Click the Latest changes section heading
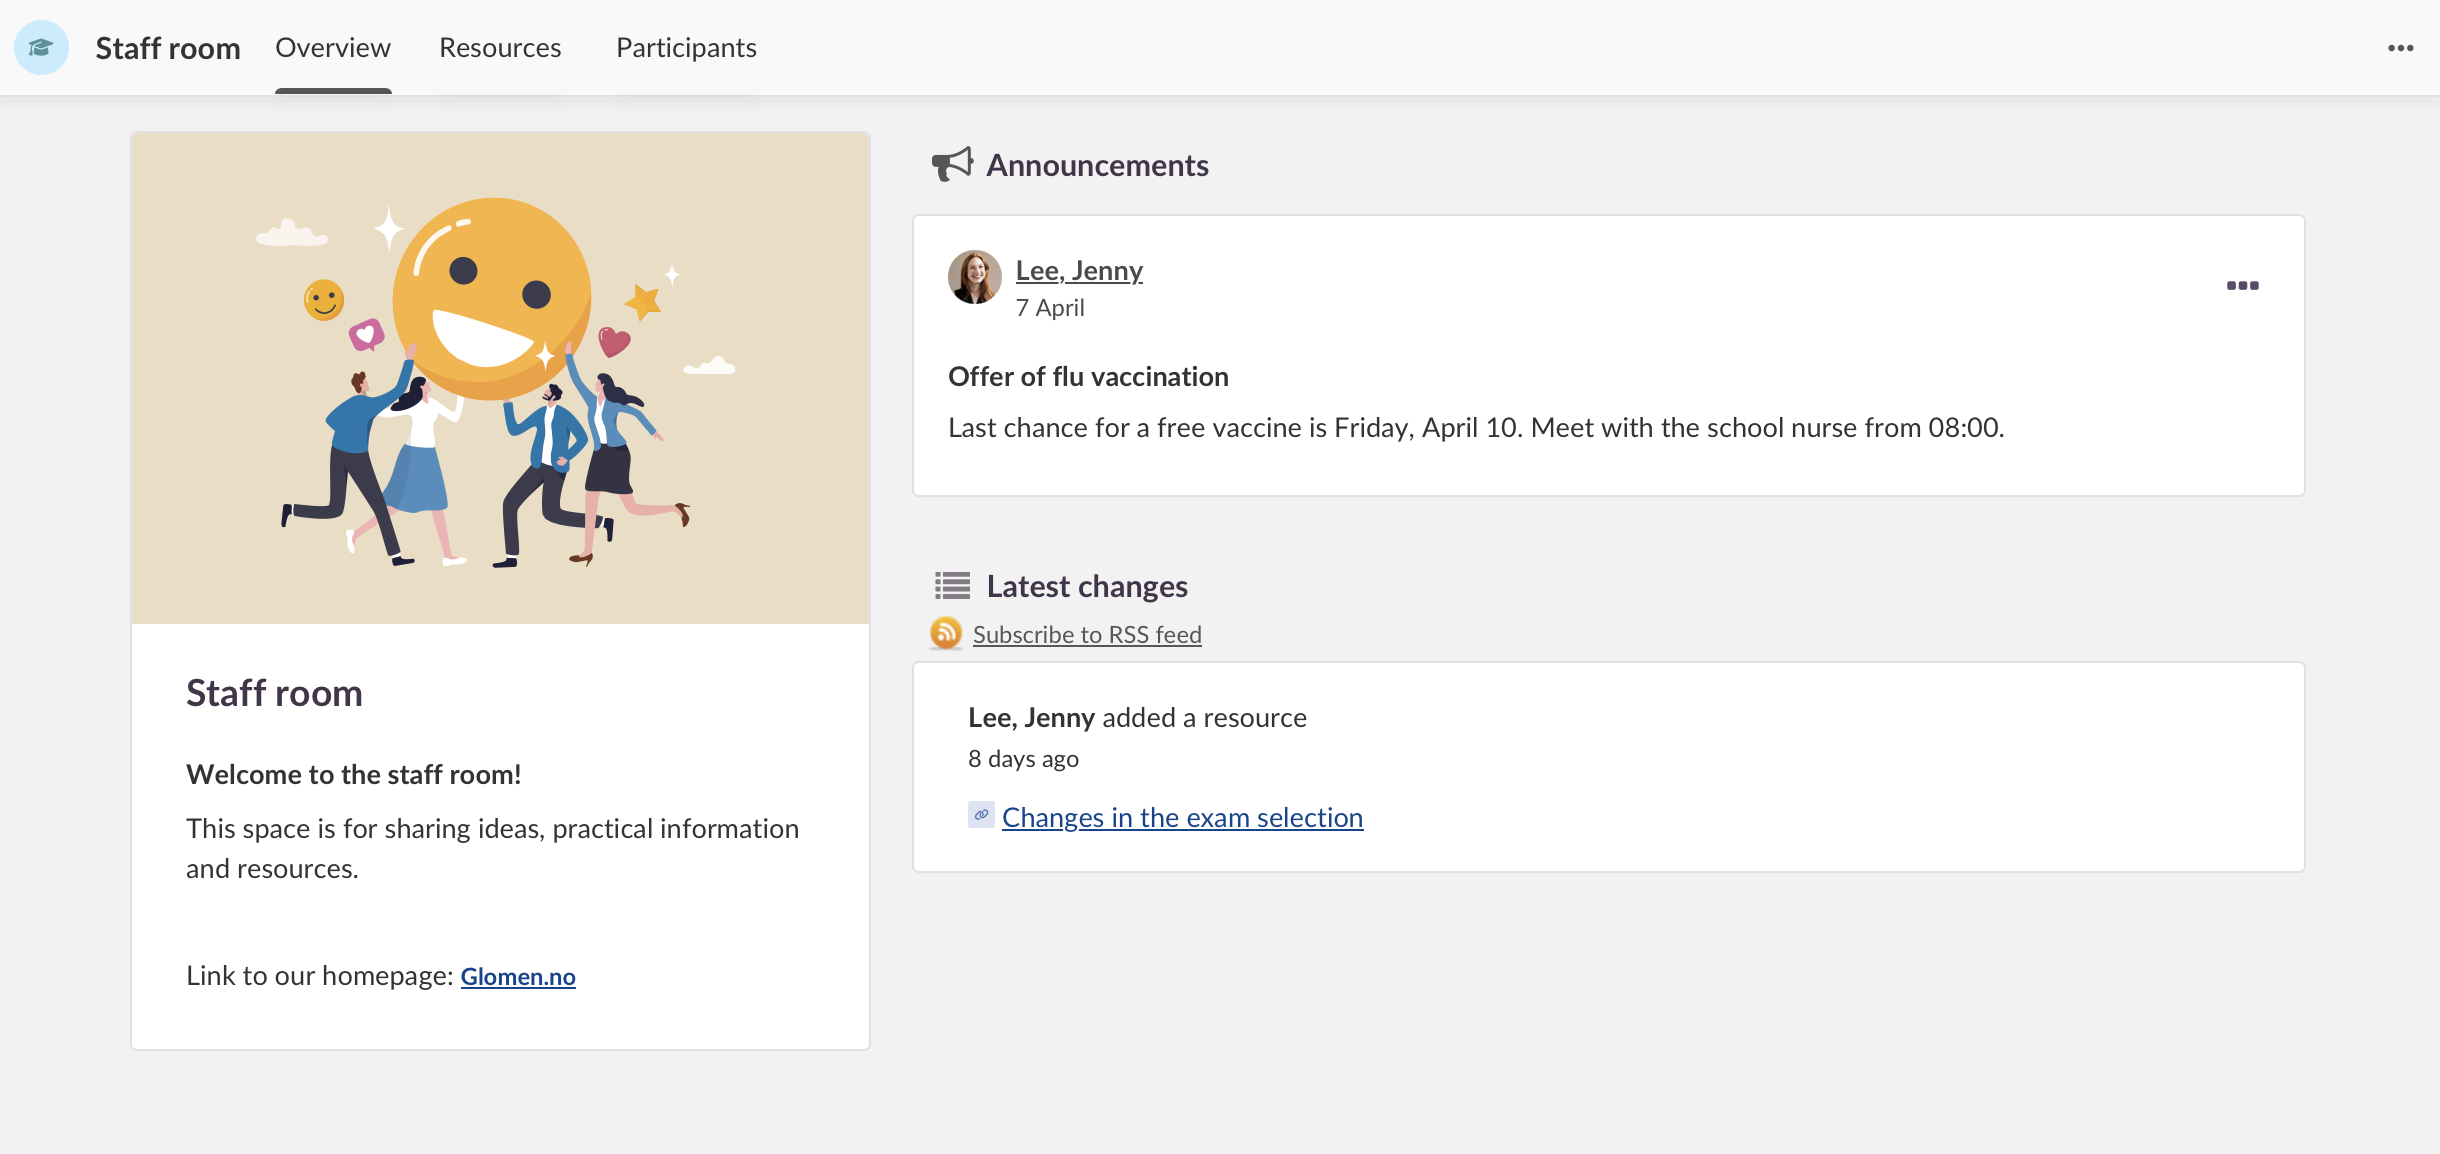The width and height of the screenshot is (2440, 1154). point(1087,586)
